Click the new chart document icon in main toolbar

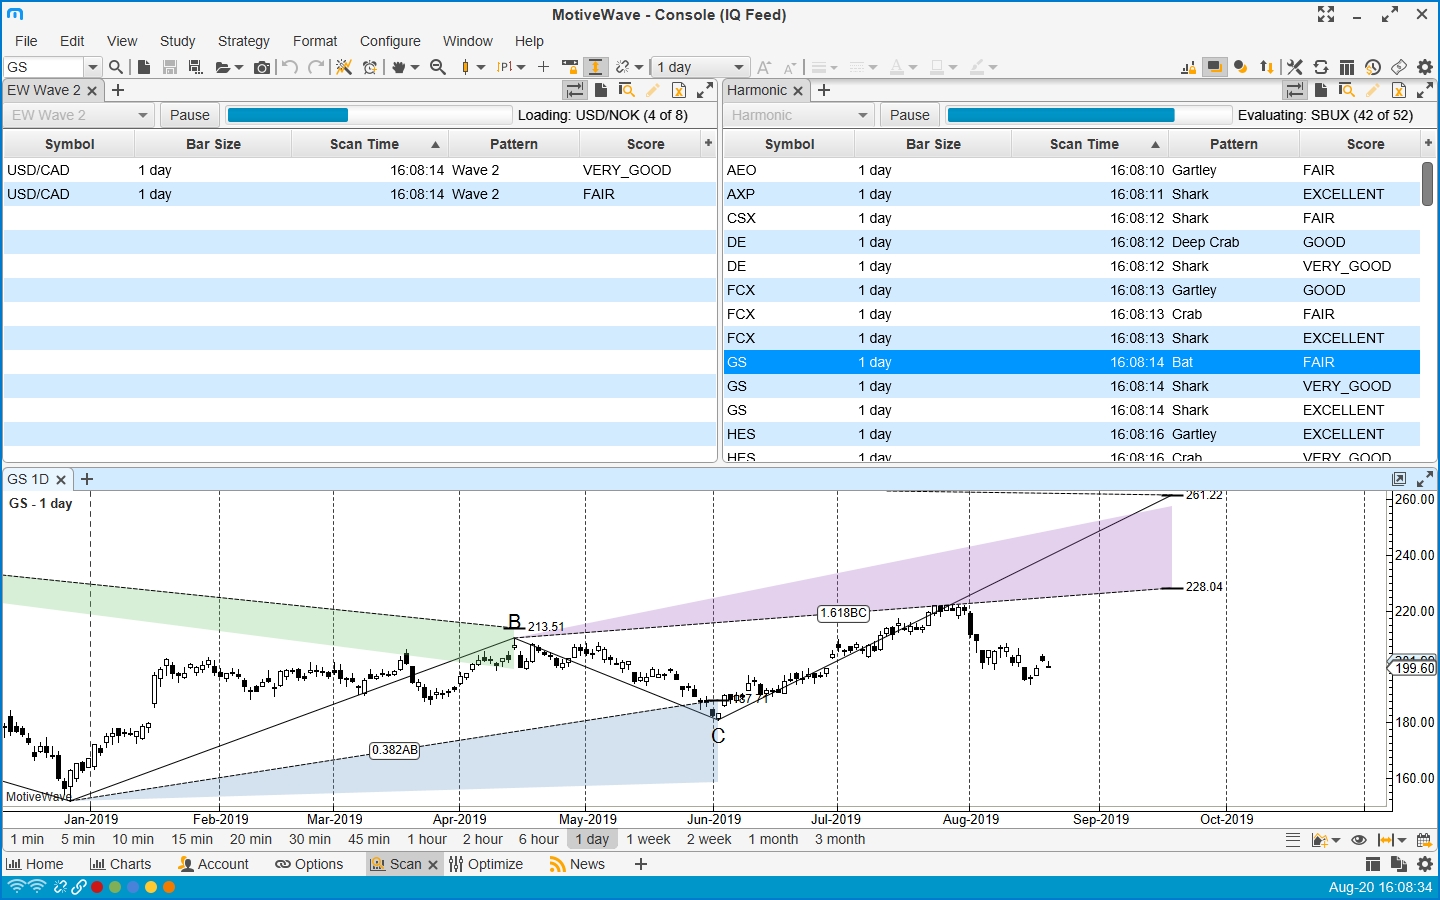click(144, 67)
